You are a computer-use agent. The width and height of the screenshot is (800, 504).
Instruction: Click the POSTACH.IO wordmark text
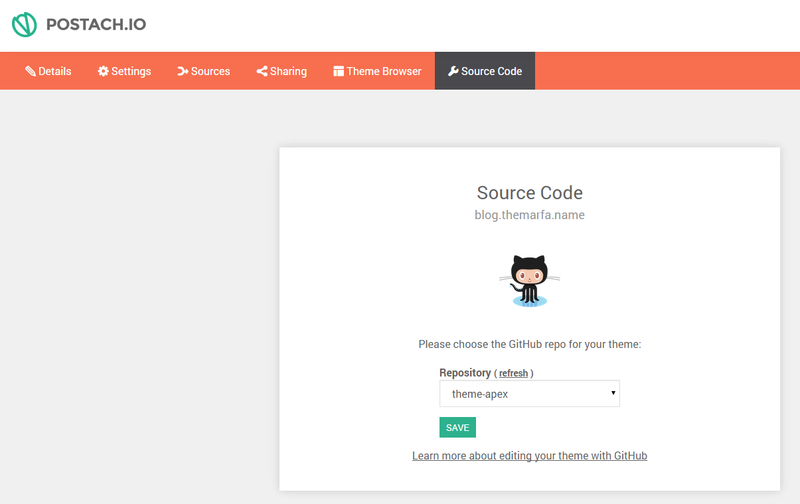click(96, 24)
